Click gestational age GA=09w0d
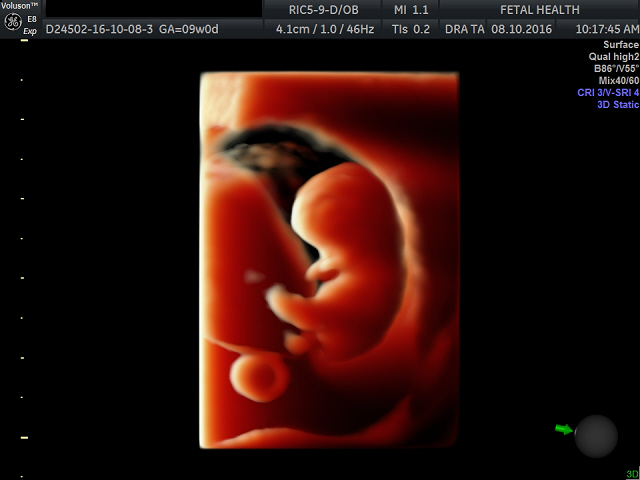The width and height of the screenshot is (640, 480). coord(189,29)
